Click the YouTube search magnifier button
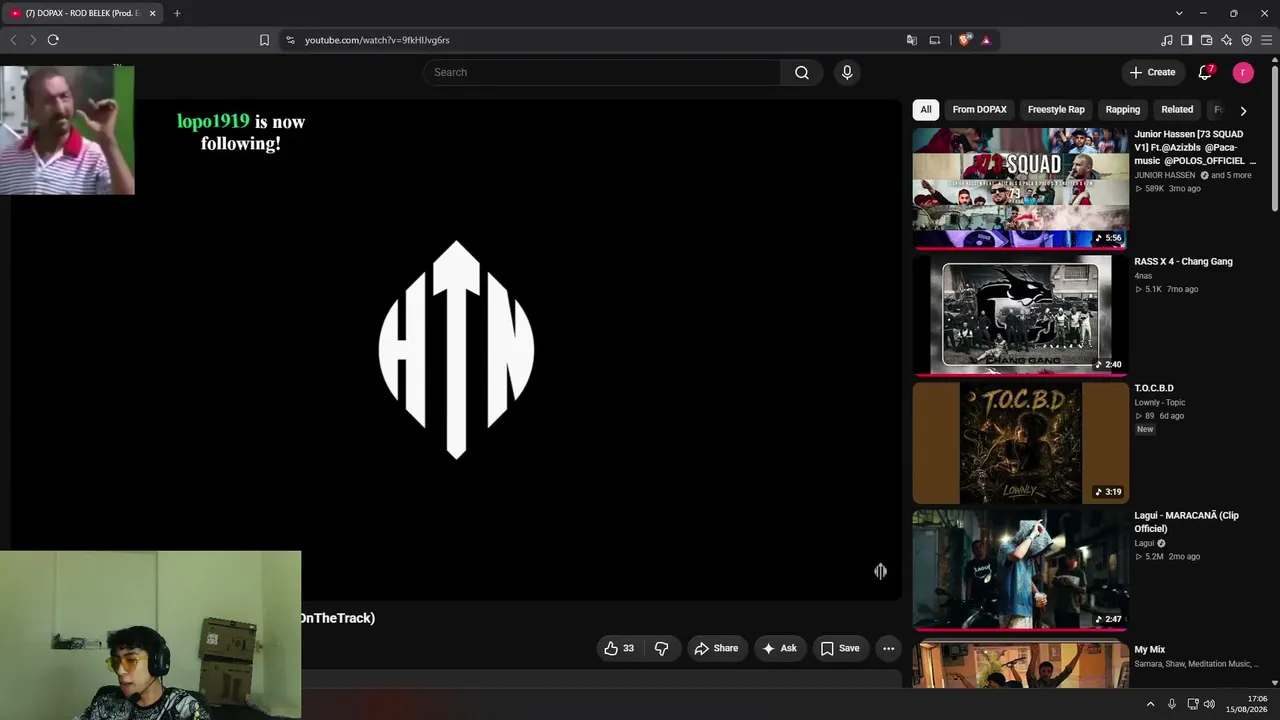Viewport: 1280px width, 720px height. 802,72
